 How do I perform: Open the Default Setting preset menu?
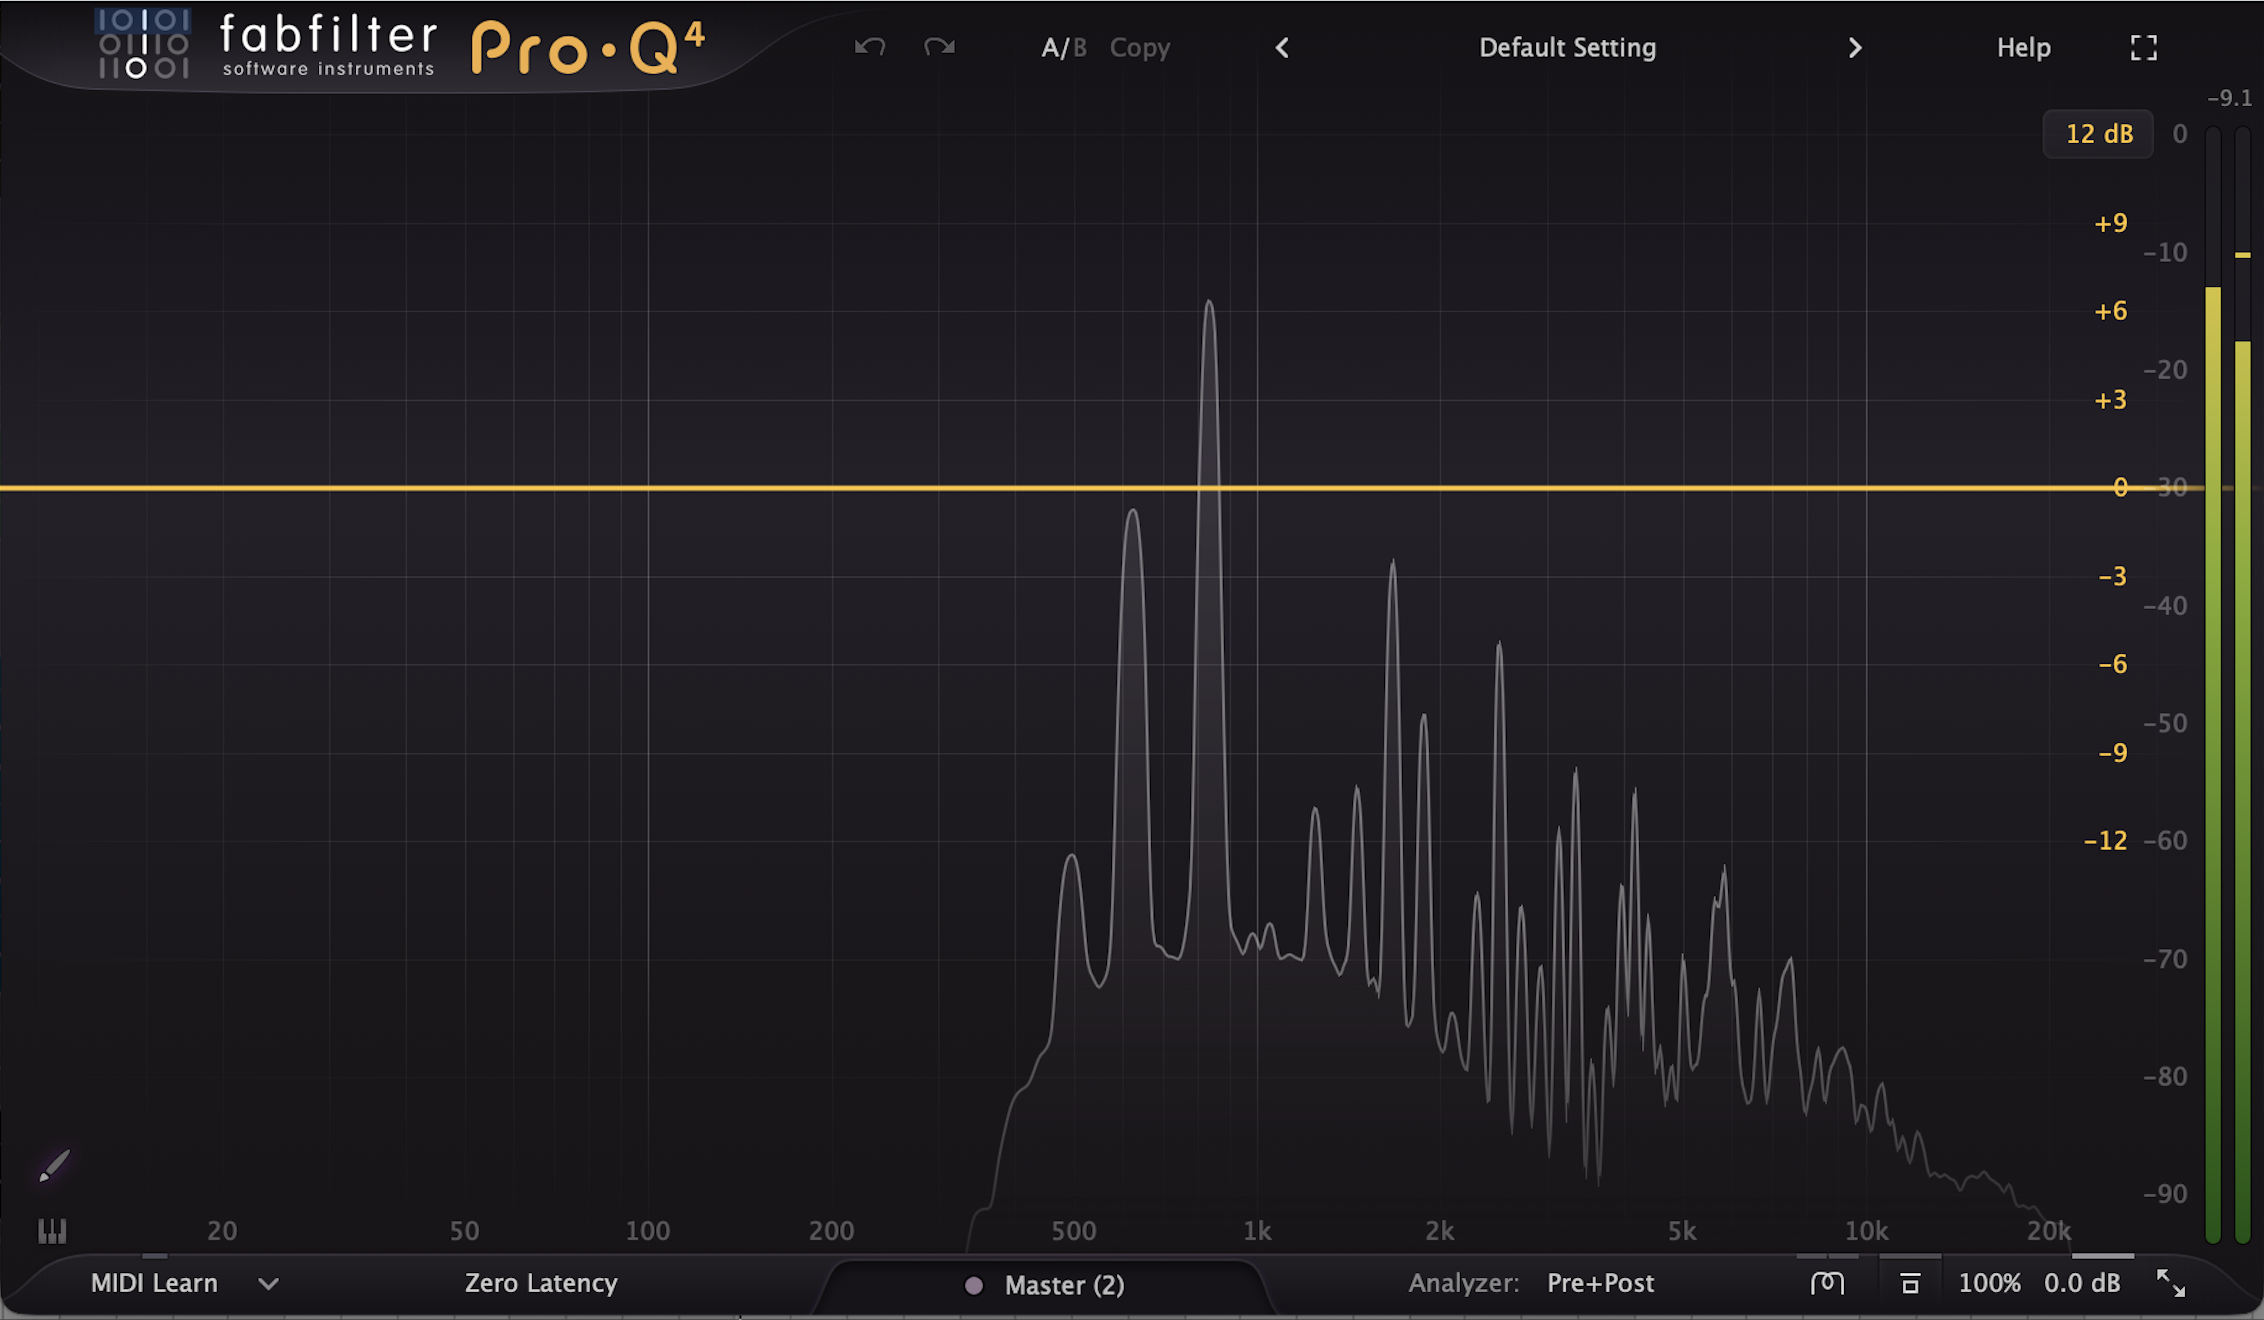[1567, 47]
